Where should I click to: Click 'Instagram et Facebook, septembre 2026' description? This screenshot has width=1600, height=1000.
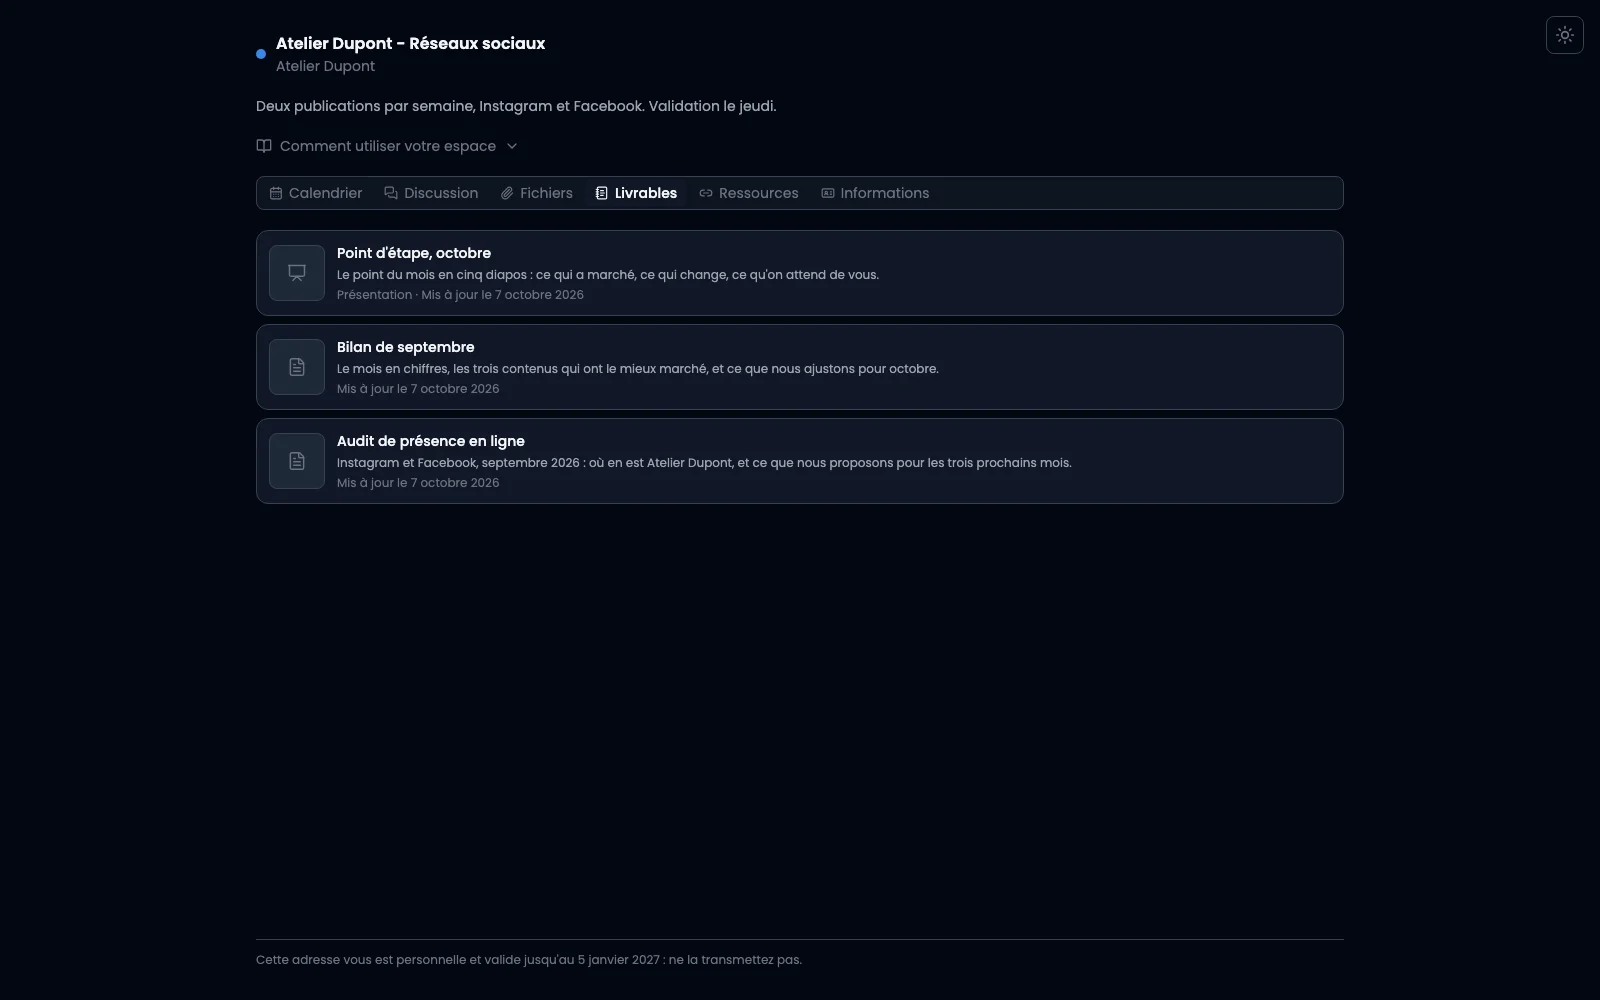tap(704, 463)
